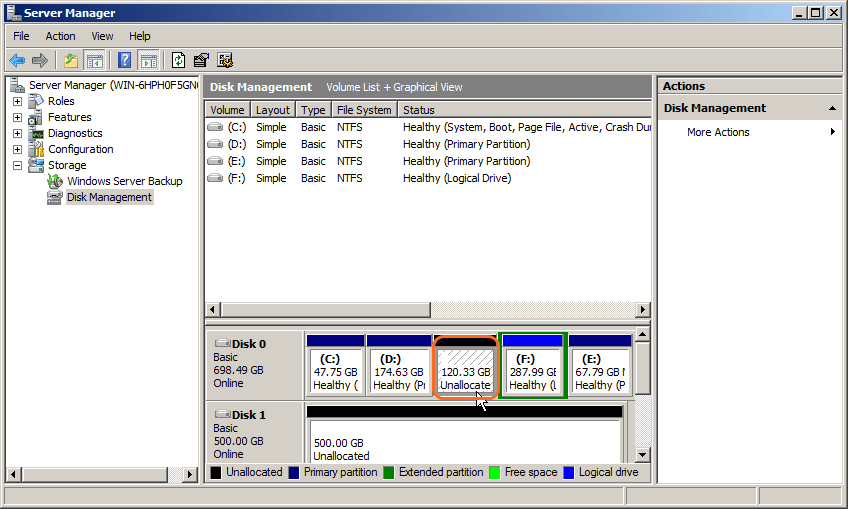This screenshot has width=848, height=509.
Task: Click More Actions in Actions pane
Action: 718,132
